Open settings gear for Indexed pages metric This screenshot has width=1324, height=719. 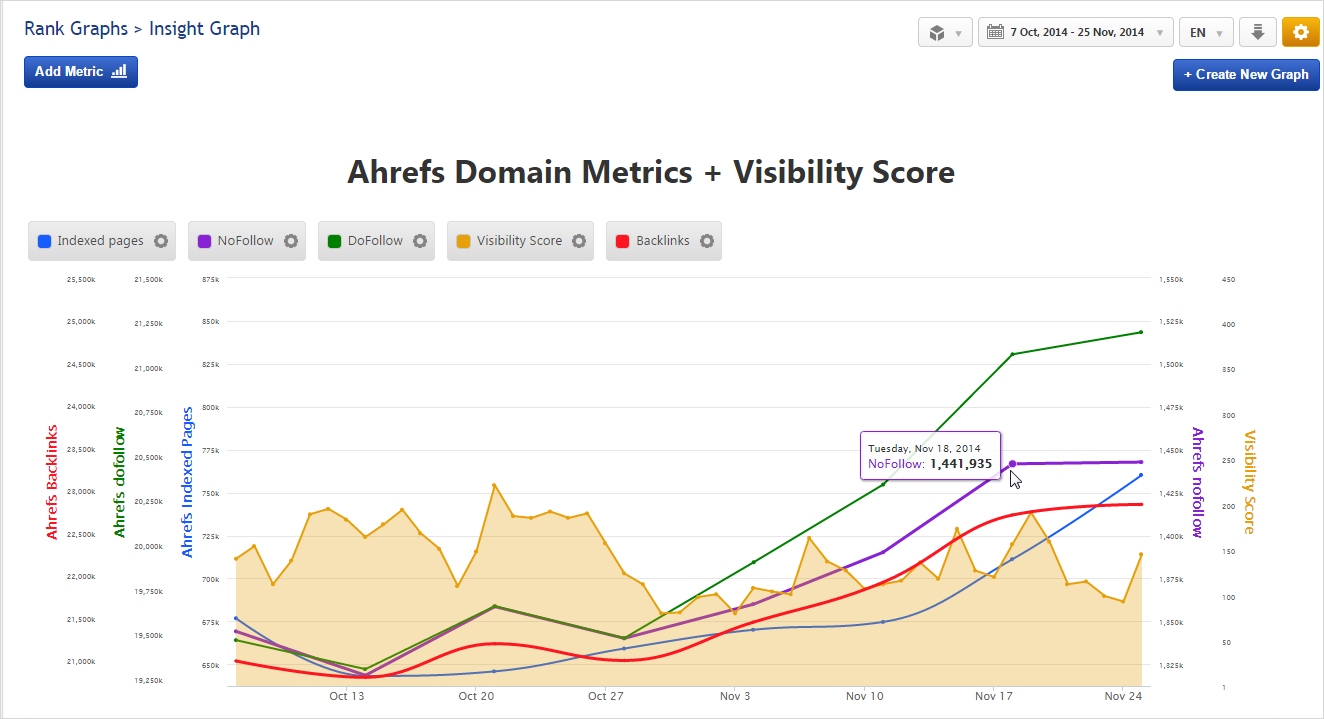pos(160,241)
